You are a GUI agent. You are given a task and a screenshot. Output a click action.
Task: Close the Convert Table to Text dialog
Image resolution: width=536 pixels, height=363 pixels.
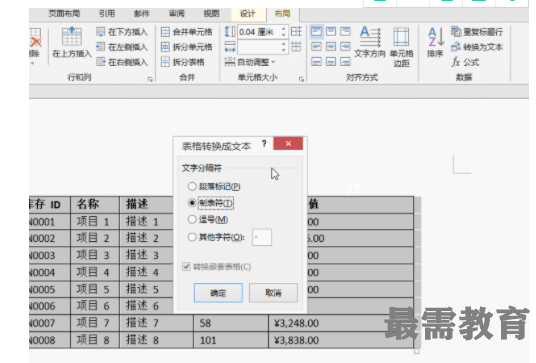tap(288, 144)
